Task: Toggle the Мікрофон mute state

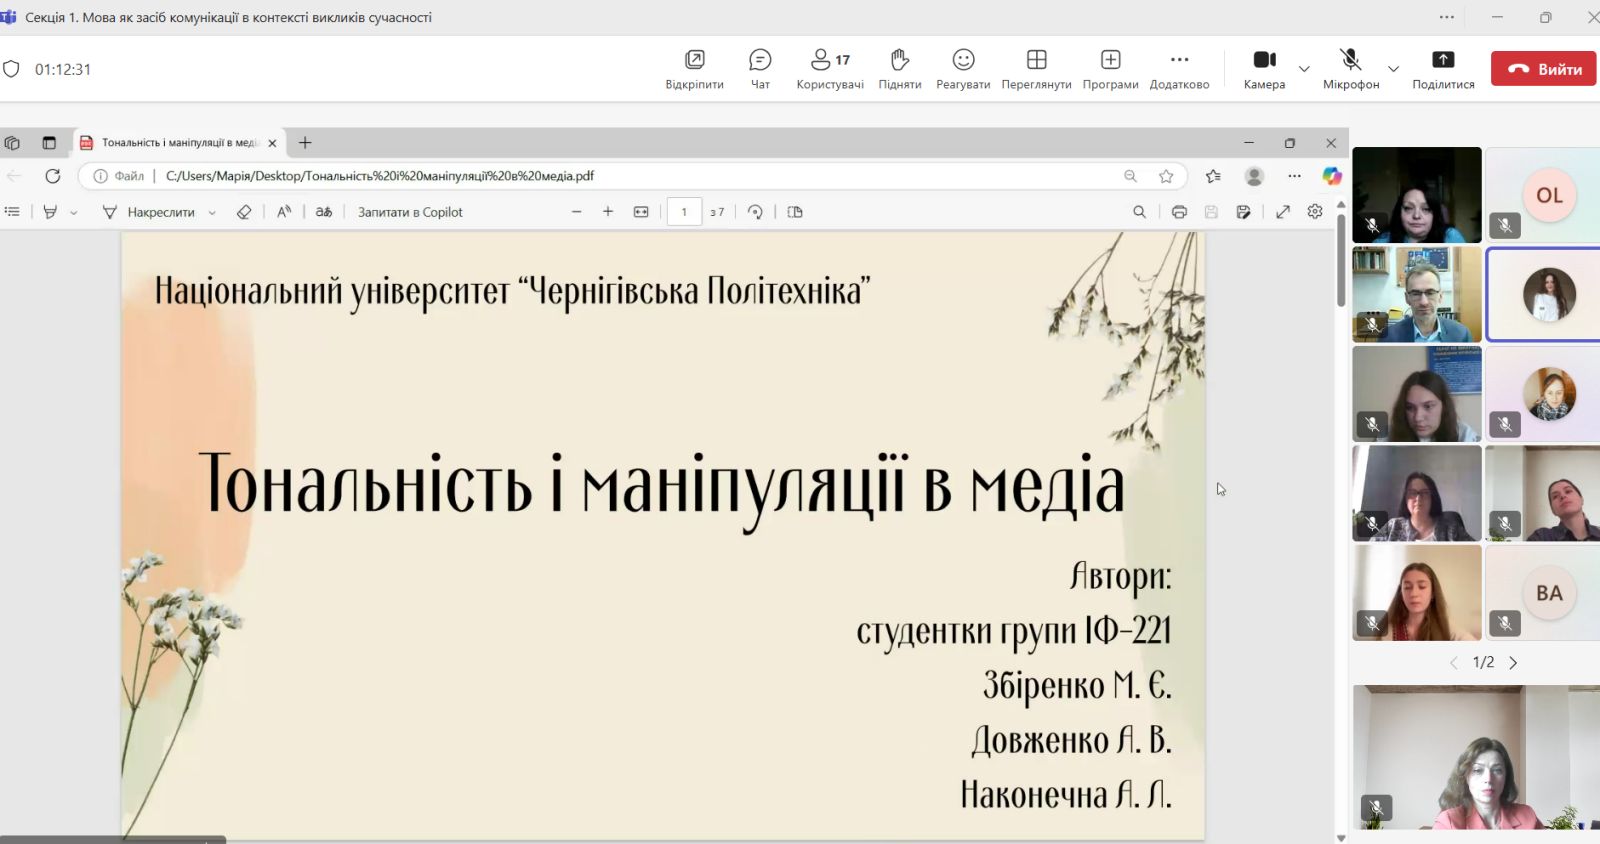Action: [x=1350, y=69]
